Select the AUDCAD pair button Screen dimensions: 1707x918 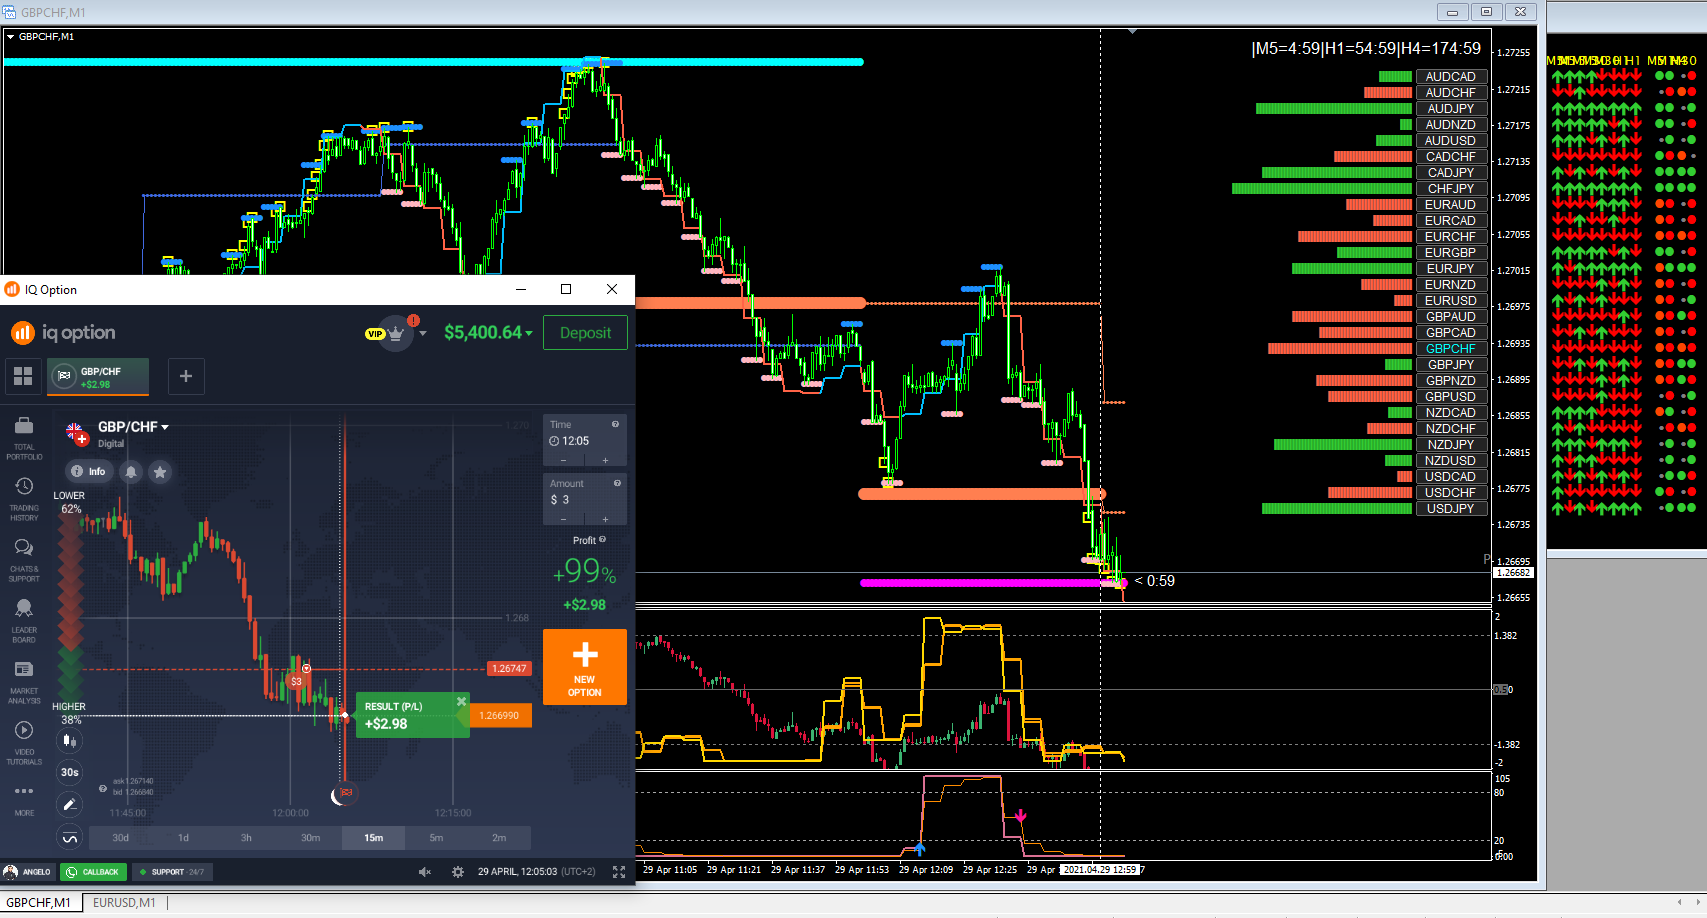[1451, 77]
